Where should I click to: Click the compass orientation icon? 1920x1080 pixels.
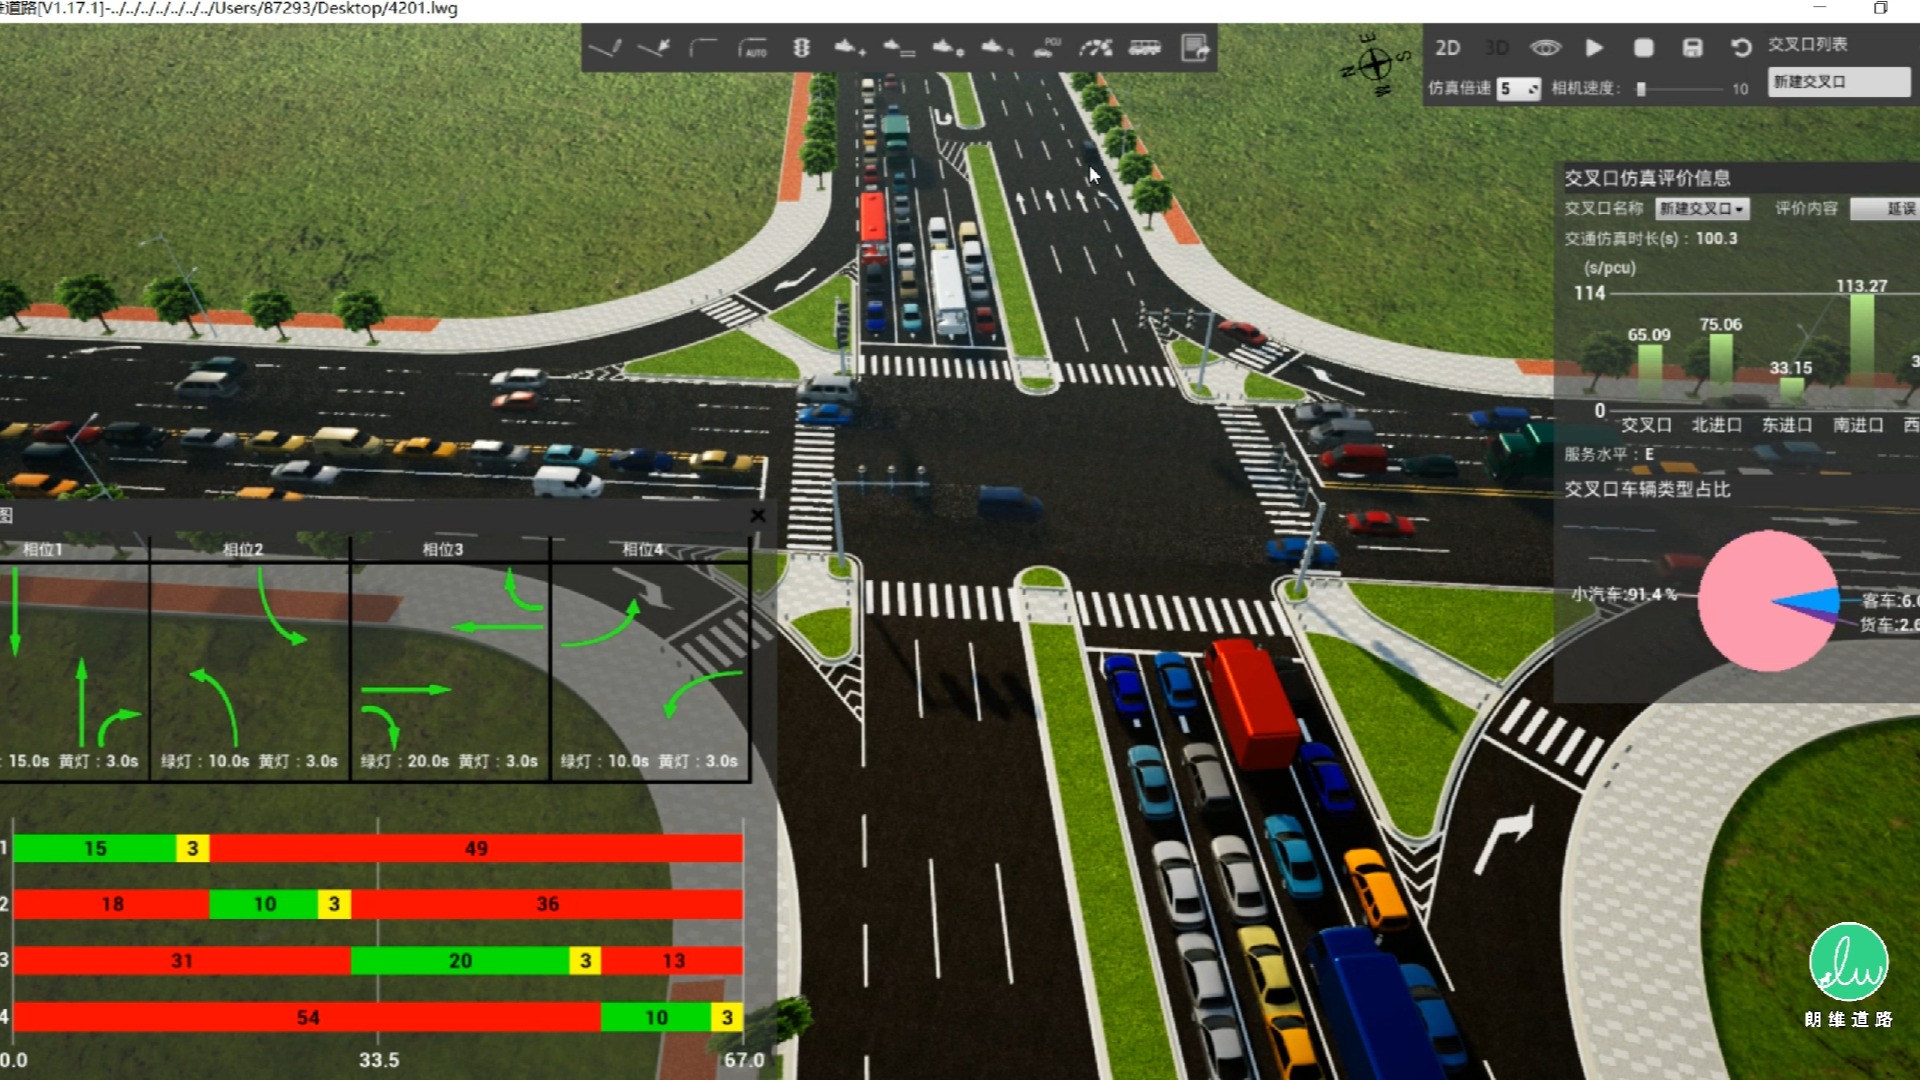pyautogui.click(x=1375, y=64)
